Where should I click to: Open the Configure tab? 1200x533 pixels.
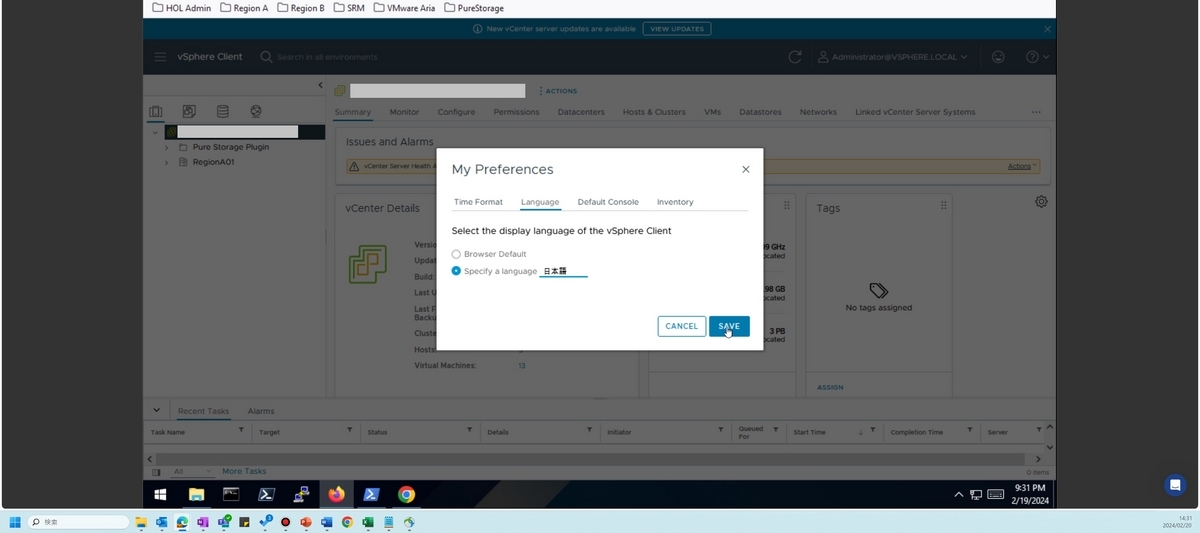456,112
